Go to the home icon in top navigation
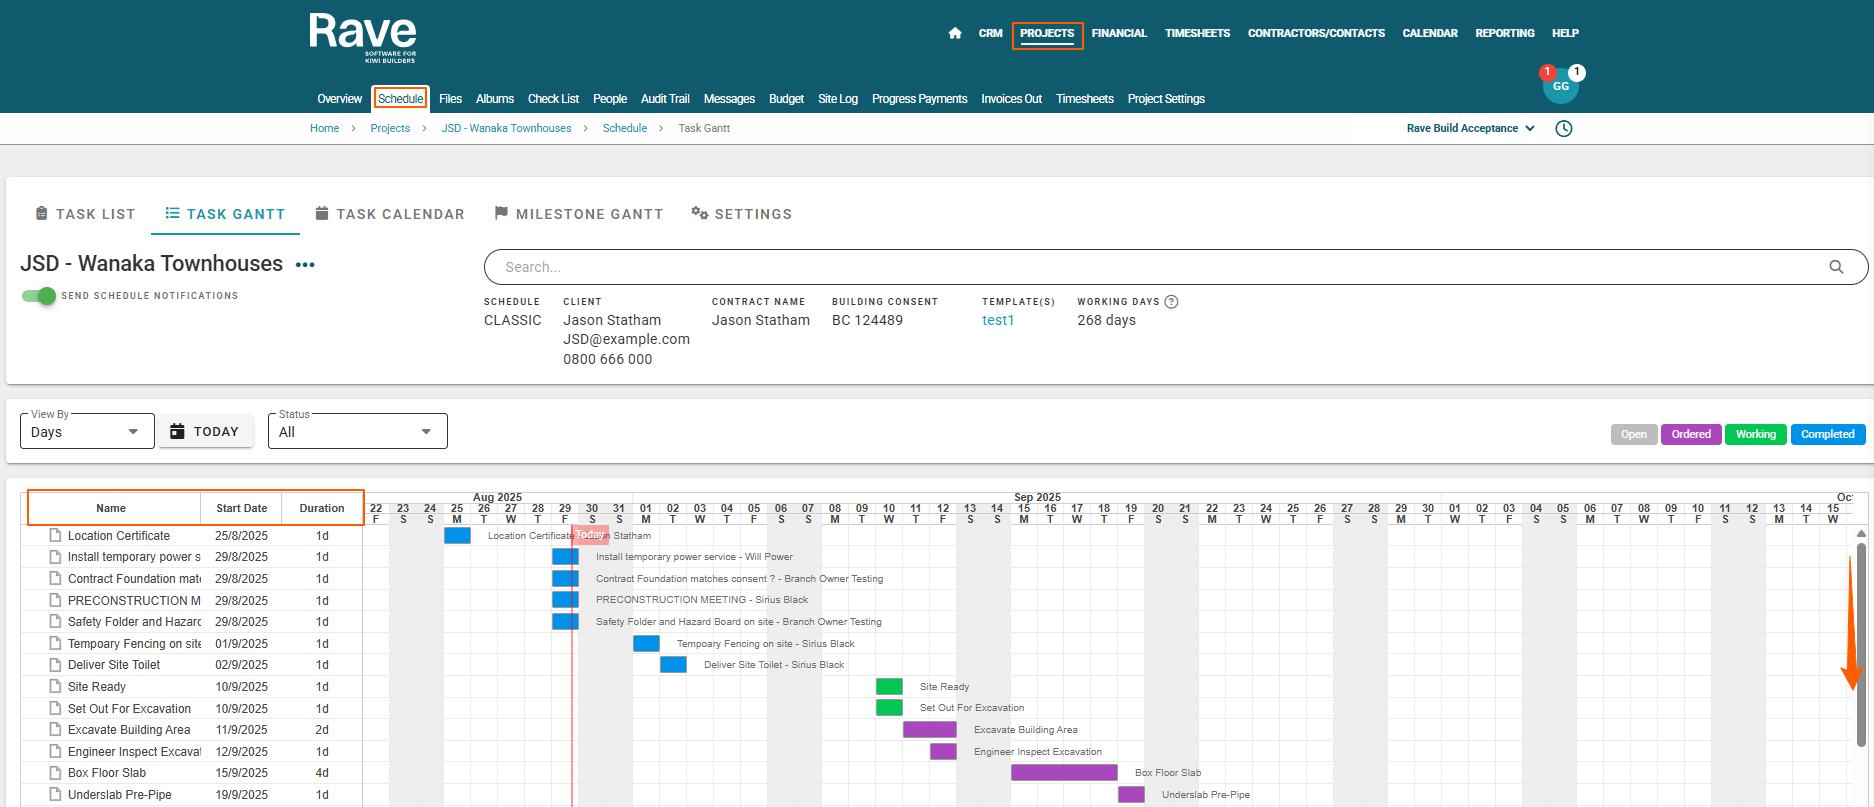This screenshot has width=1874, height=807. click(955, 33)
